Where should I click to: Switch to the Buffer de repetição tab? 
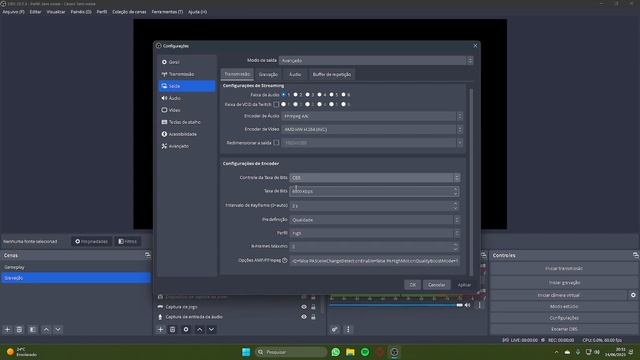(x=331, y=74)
